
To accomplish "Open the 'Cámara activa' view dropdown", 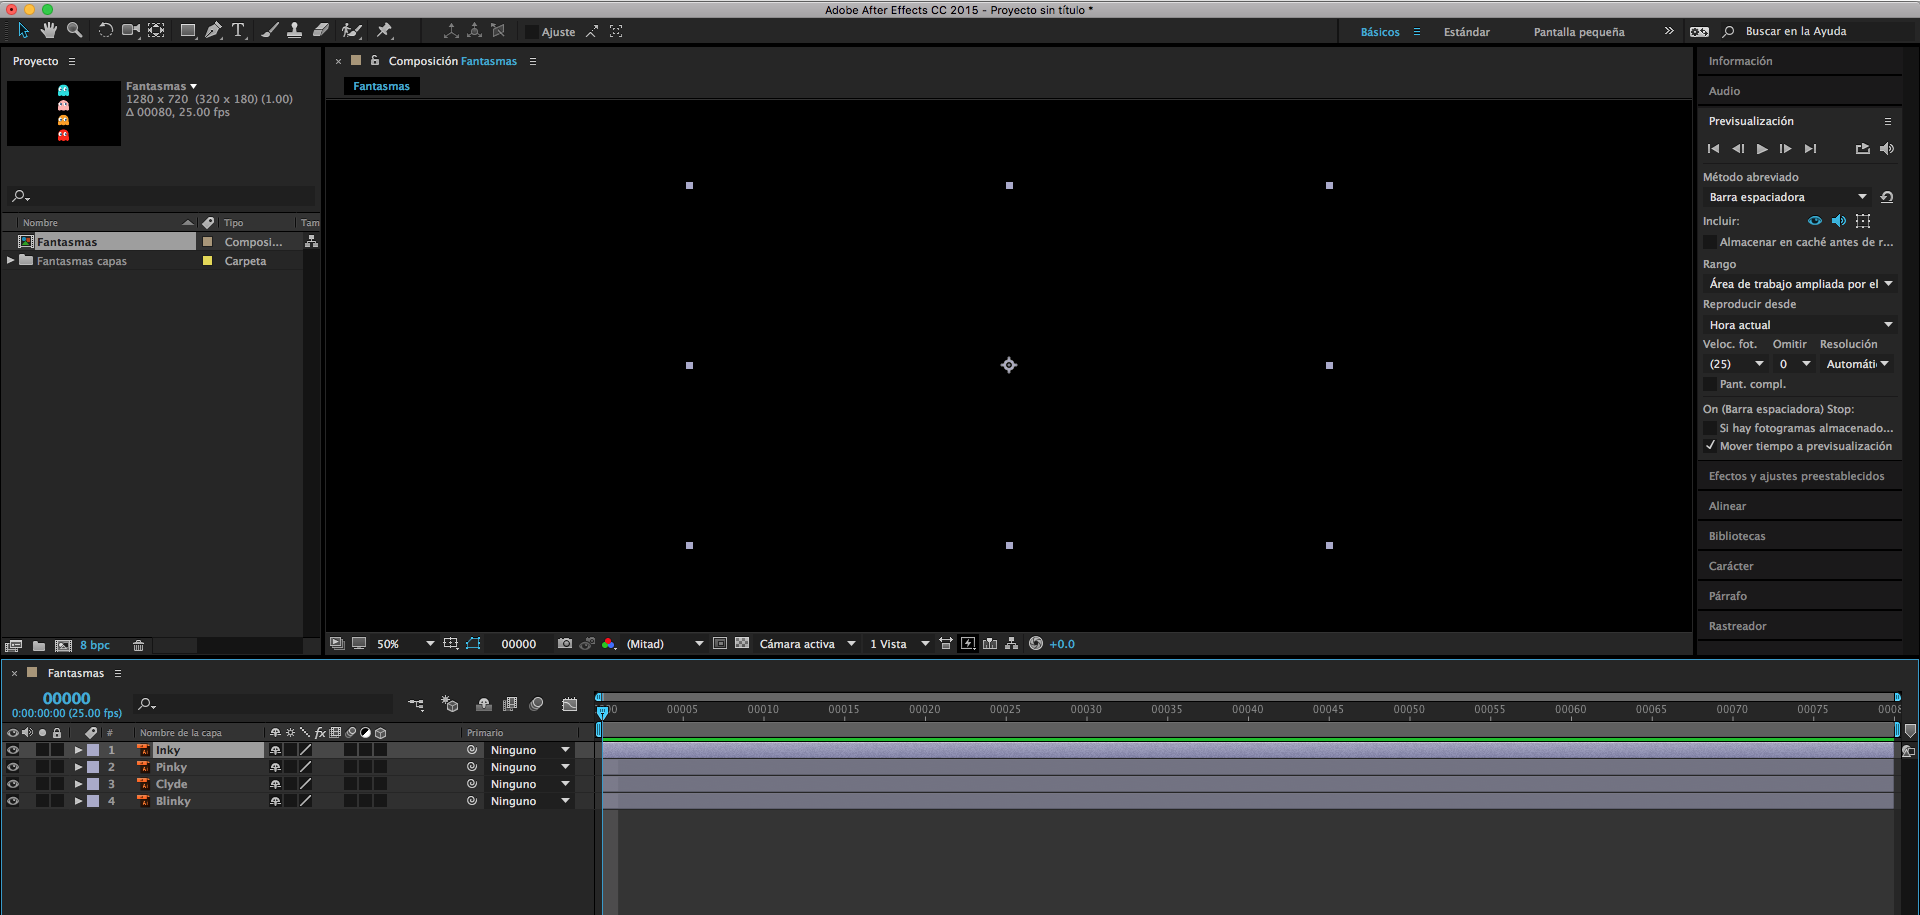I will pos(807,644).
